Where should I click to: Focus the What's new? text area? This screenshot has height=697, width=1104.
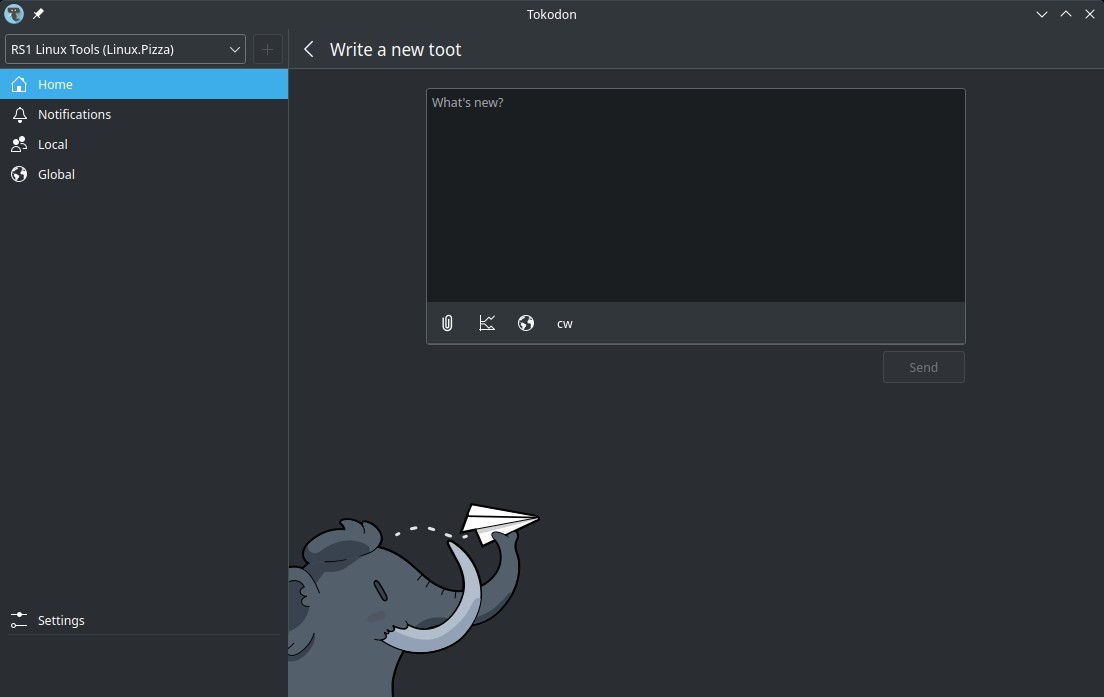coord(696,196)
